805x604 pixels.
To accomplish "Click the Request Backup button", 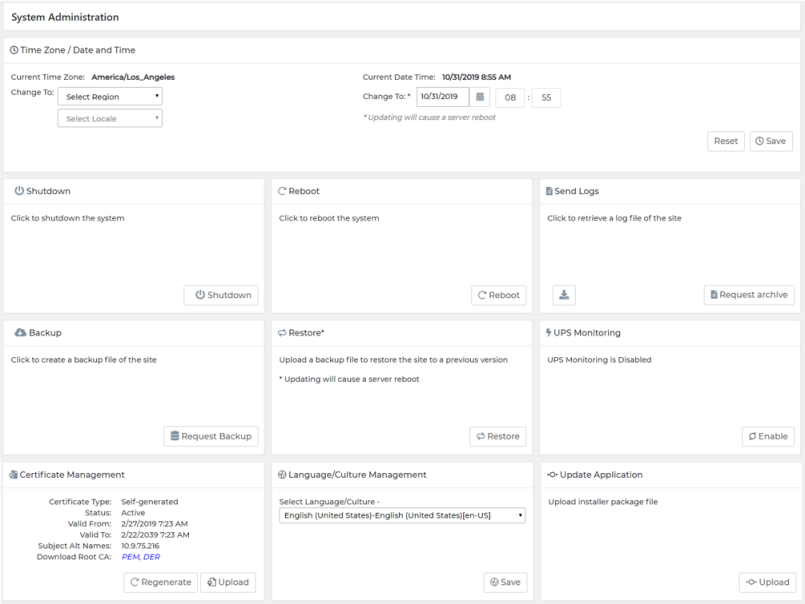I will tap(211, 436).
